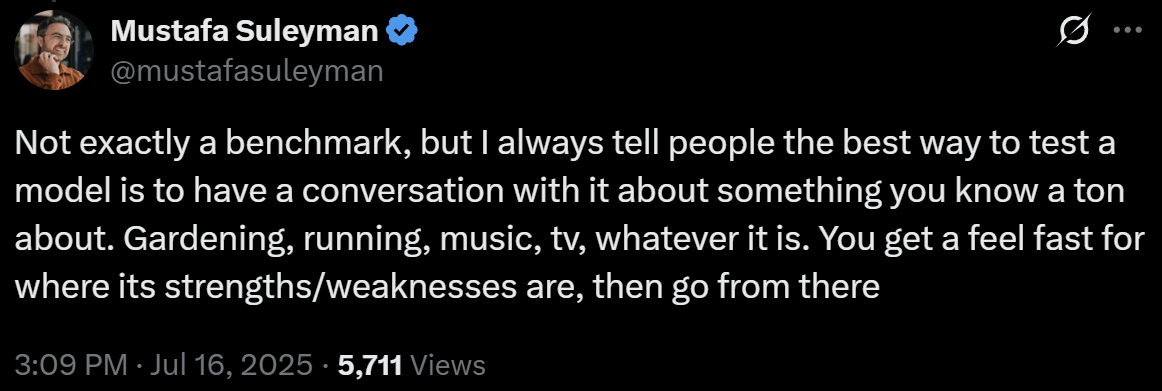Open the Grok explain-post icon
The height and width of the screenshot is (391, 1162).
point(1075,33)
